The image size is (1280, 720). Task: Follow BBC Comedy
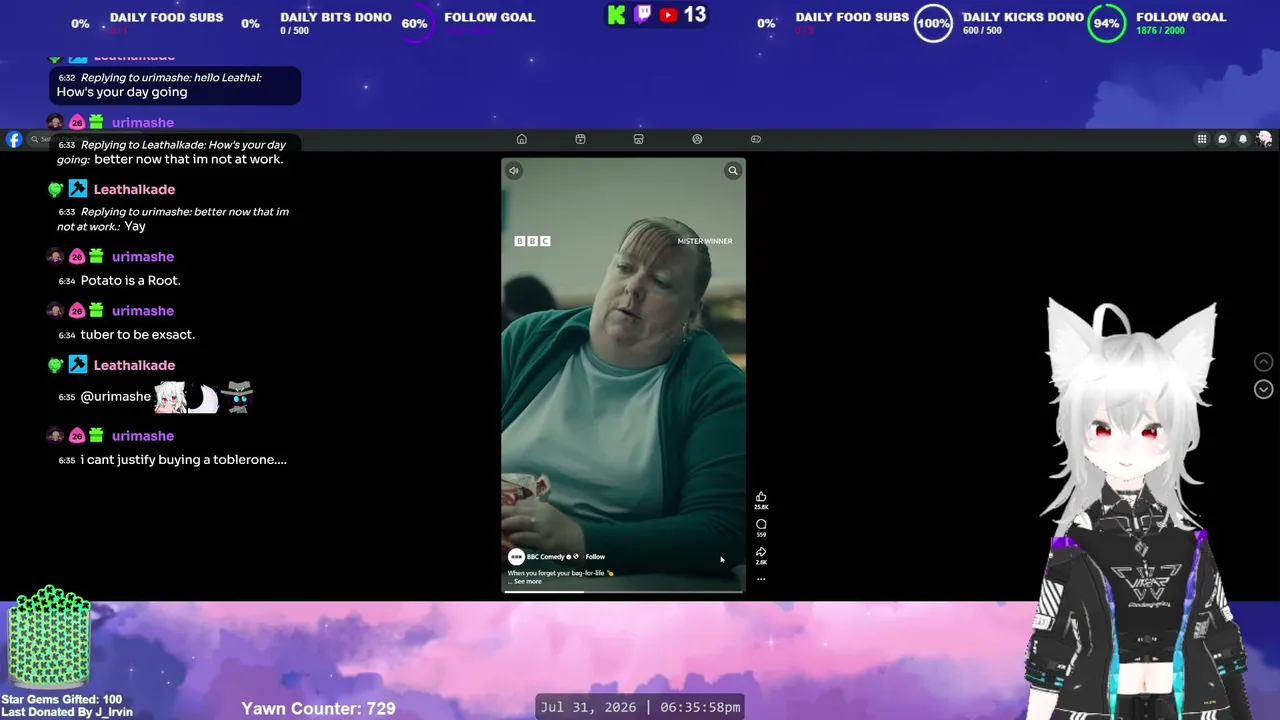pyautogui.click(x=595, y=557)
